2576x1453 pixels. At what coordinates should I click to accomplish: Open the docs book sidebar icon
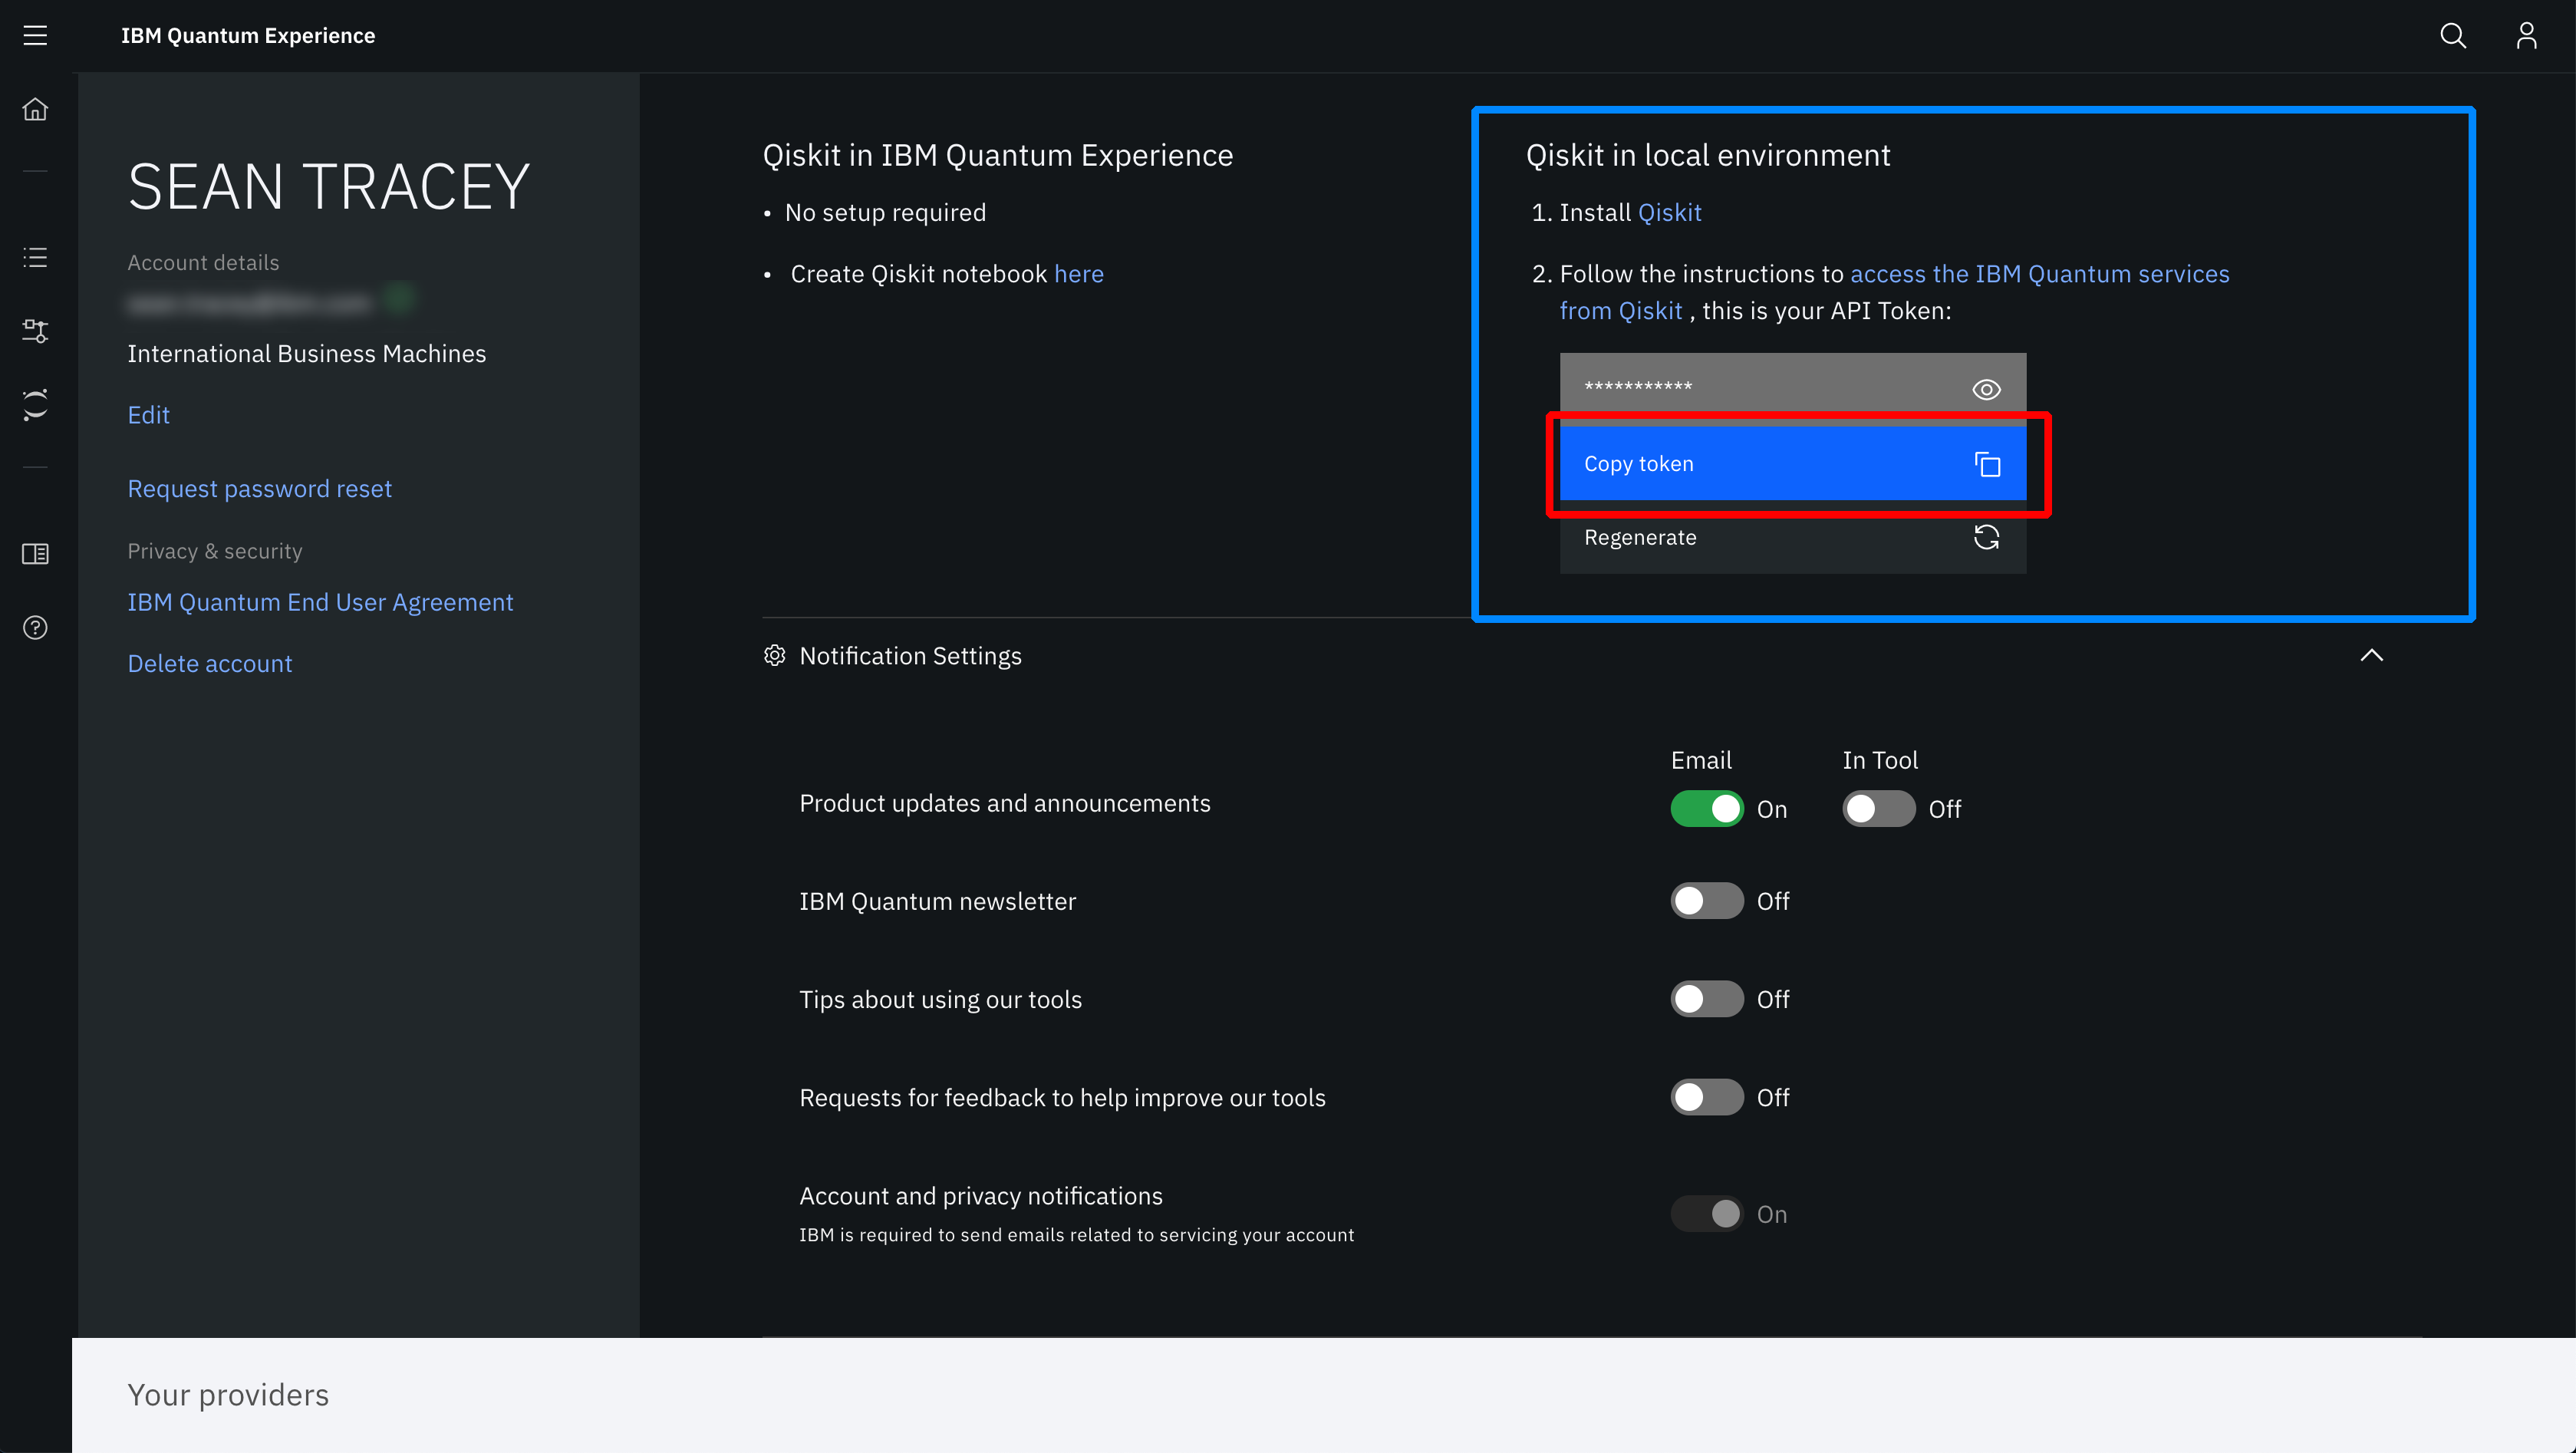point(35,553)
